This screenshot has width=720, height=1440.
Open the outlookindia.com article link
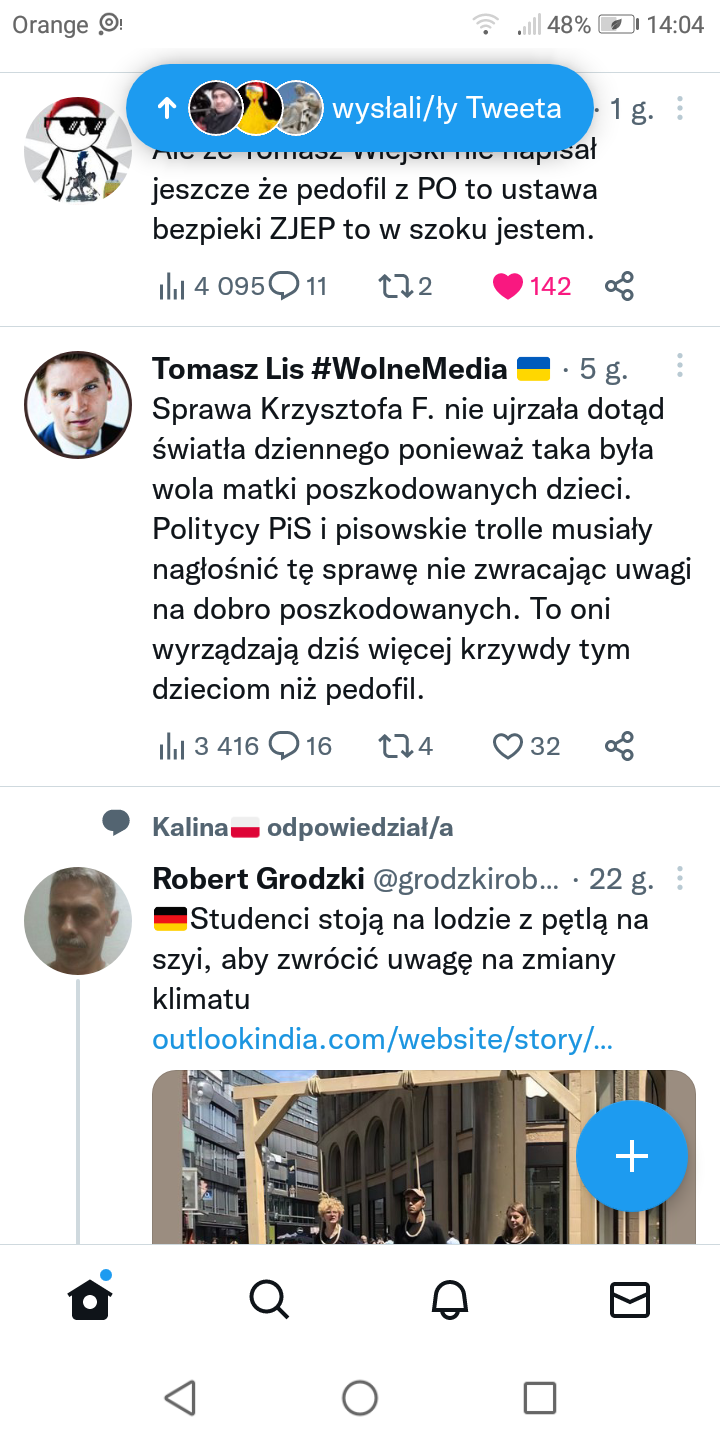pyautogui.click(x=382, y=1040)
